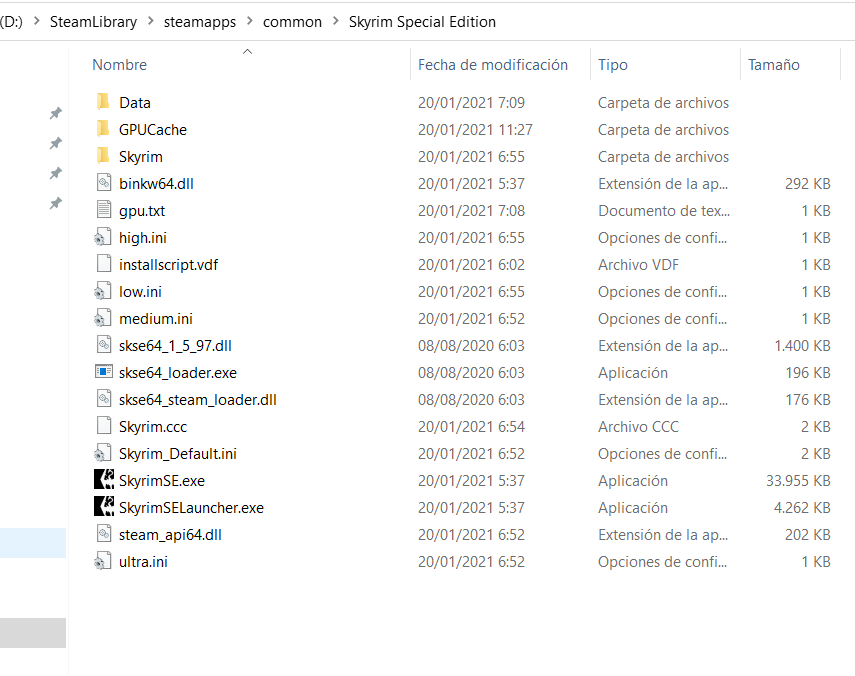Click the skse64_1_5_97.dll file icon

pyautogui.click(x=104, y=345)
